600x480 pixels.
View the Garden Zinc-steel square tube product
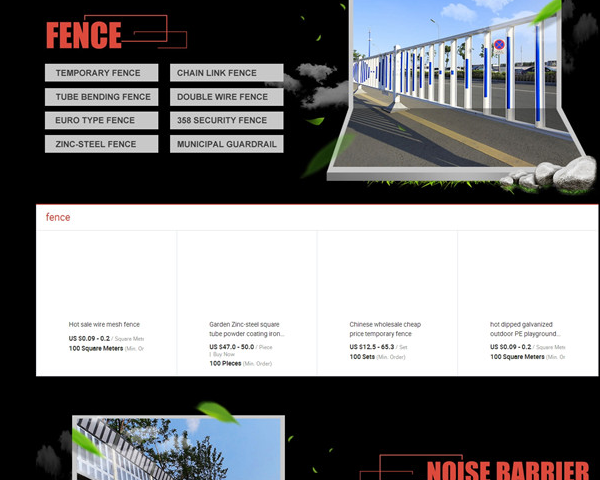click(x=245, y=329)
